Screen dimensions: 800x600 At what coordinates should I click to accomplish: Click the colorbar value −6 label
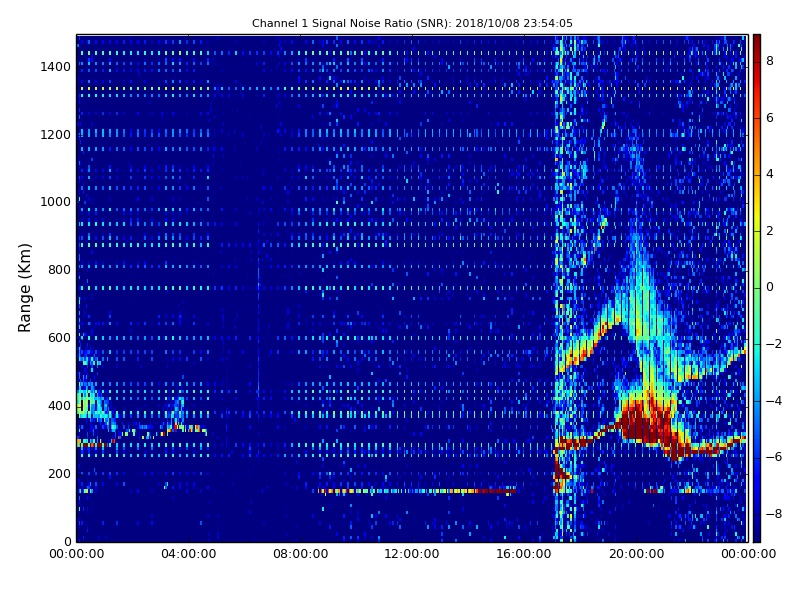(x=774, y=457)
